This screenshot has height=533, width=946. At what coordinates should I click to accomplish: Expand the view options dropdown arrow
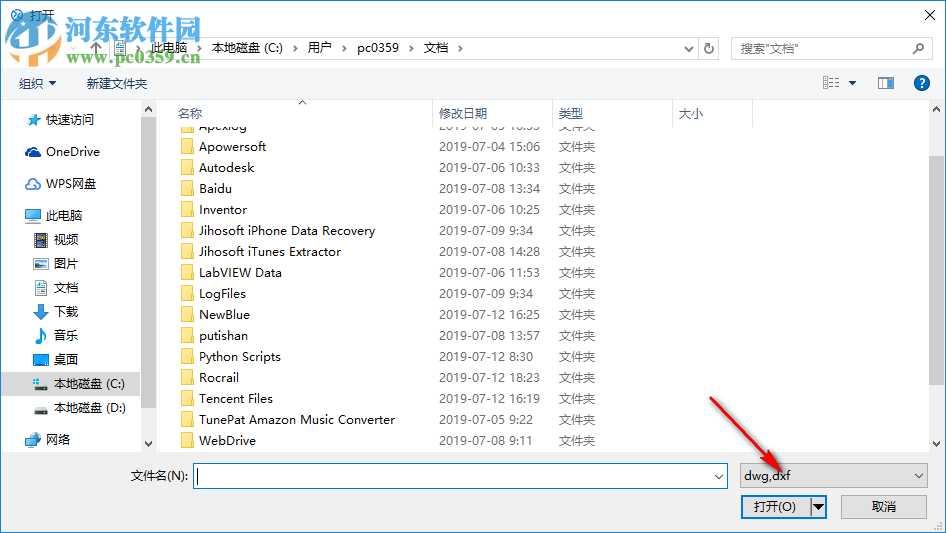[852, 83]
